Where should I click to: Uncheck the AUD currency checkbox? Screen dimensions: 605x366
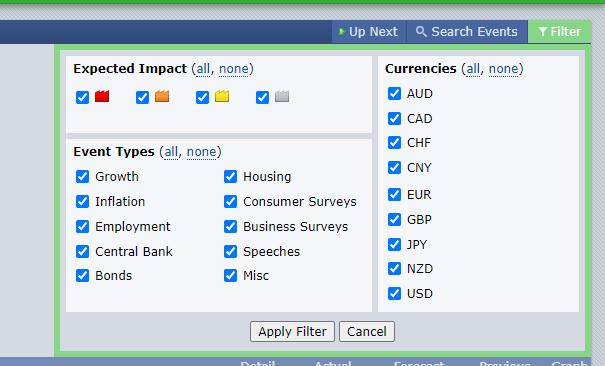tap(394, 93)
